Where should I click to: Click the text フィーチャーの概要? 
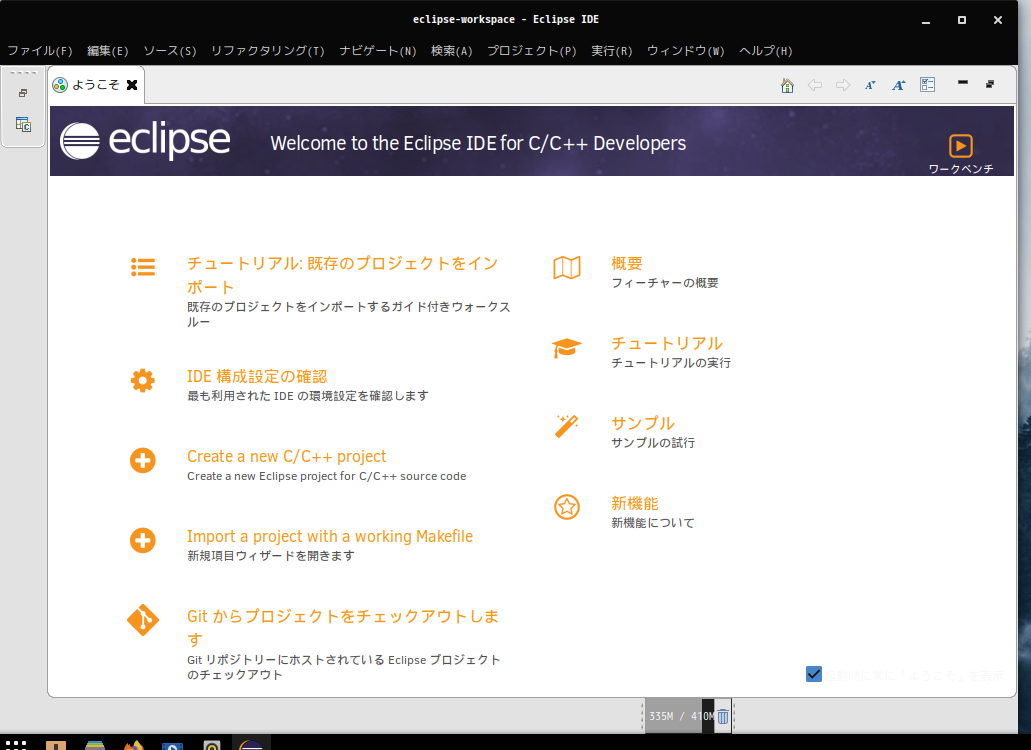coord(665,283)
